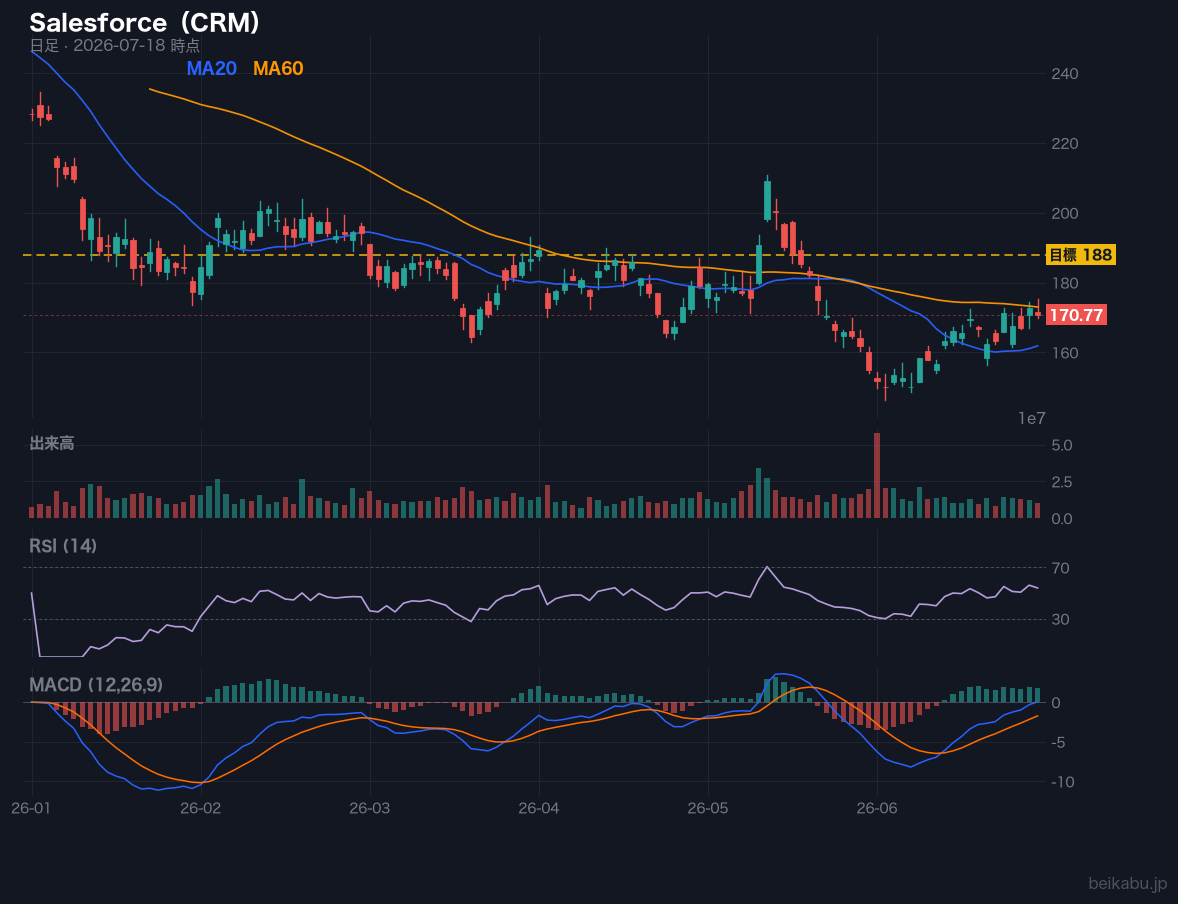Click the 160 price axis label
1178x904 pixels.
1064,353
